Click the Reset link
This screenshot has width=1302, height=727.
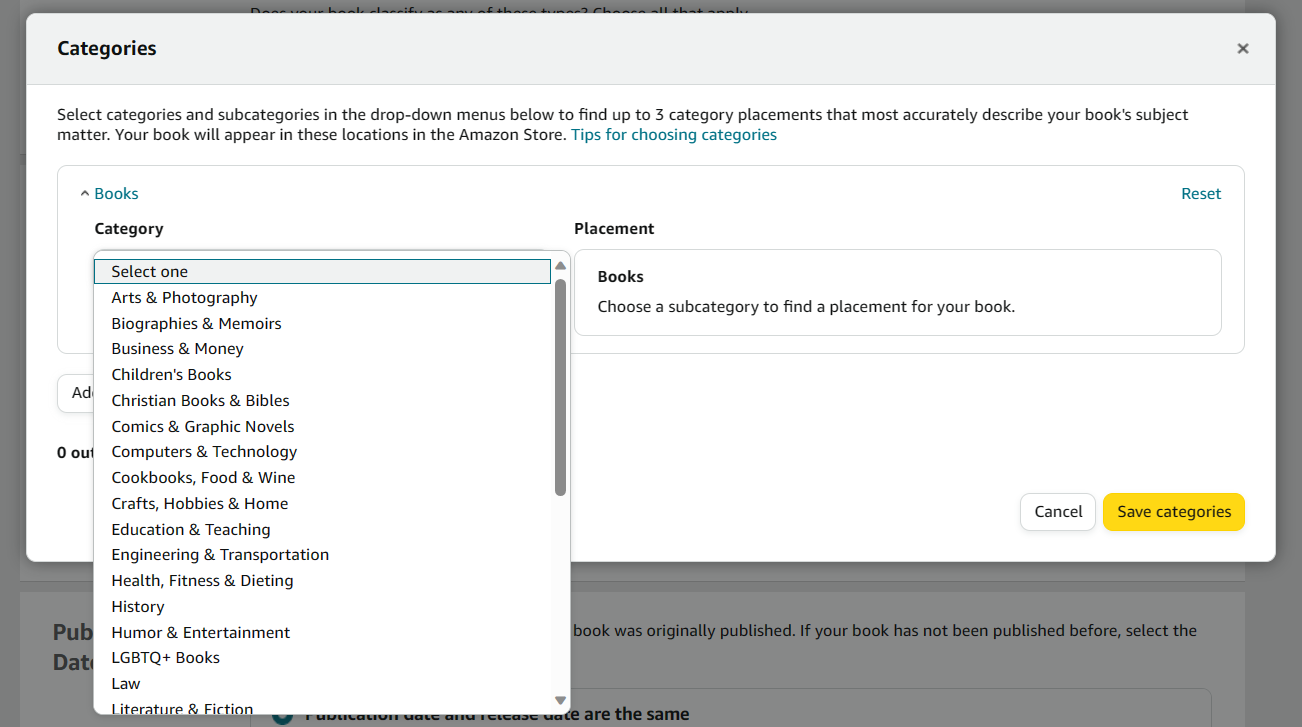1200,194
